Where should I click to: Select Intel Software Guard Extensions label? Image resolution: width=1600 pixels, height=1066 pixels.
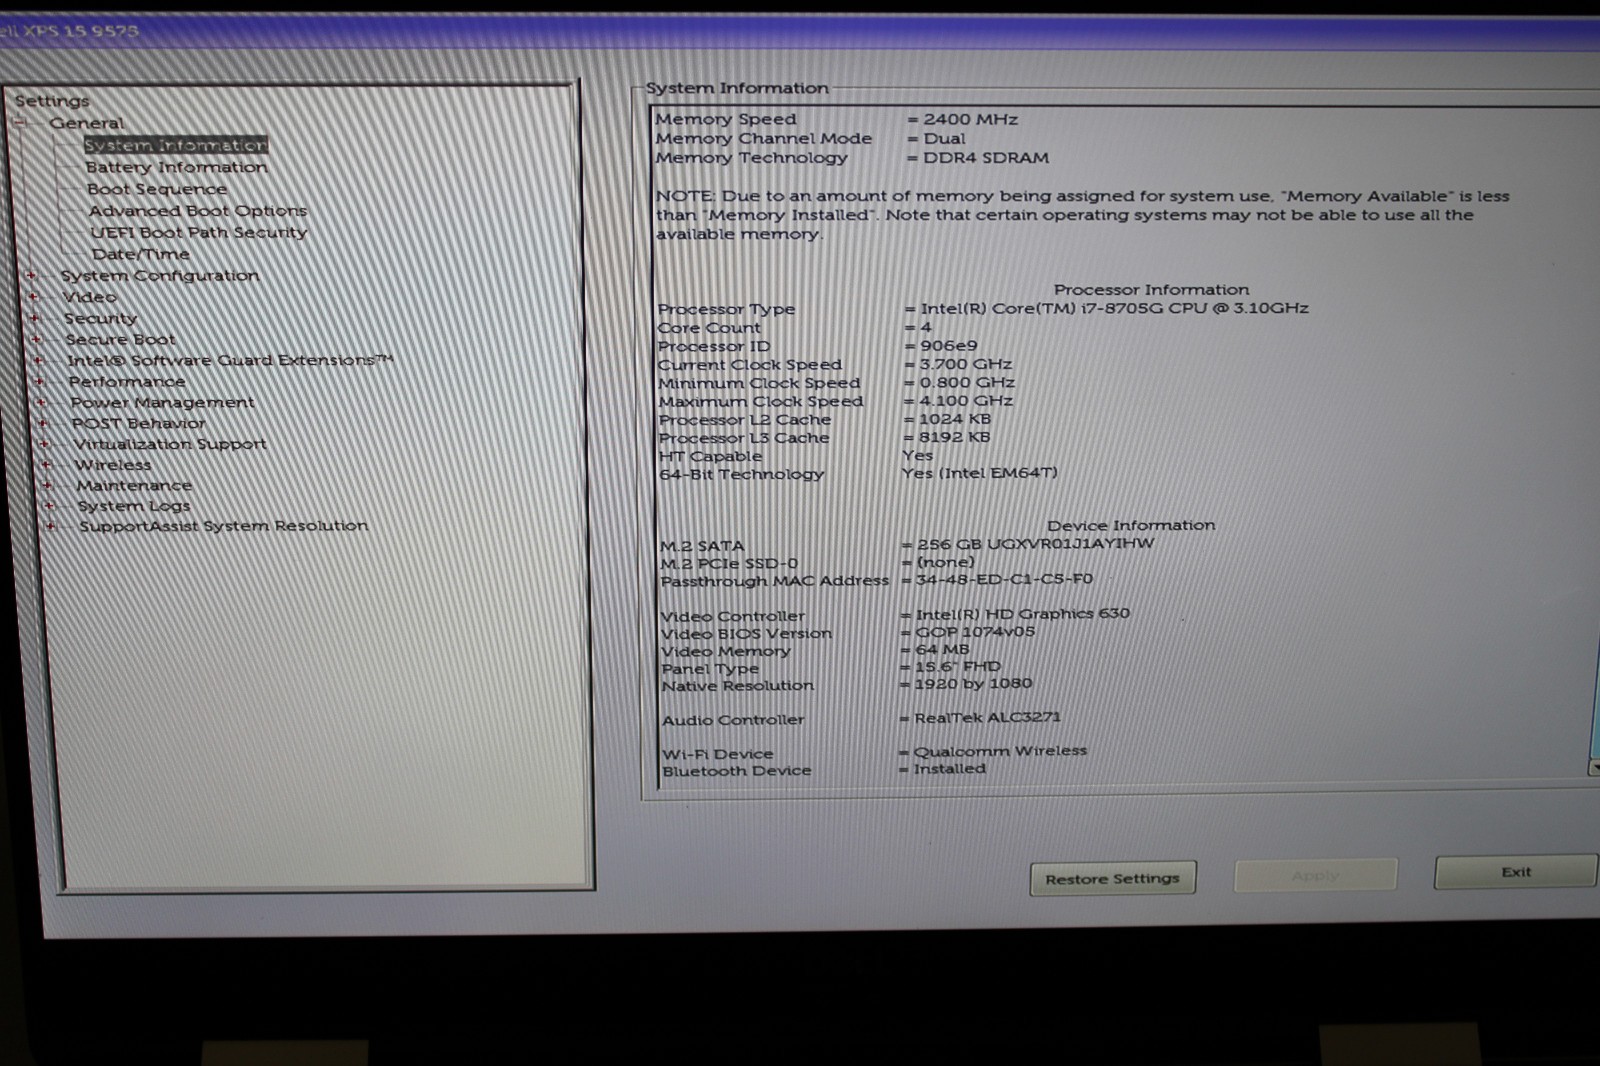pyautogui.click(x=230, y=360)
